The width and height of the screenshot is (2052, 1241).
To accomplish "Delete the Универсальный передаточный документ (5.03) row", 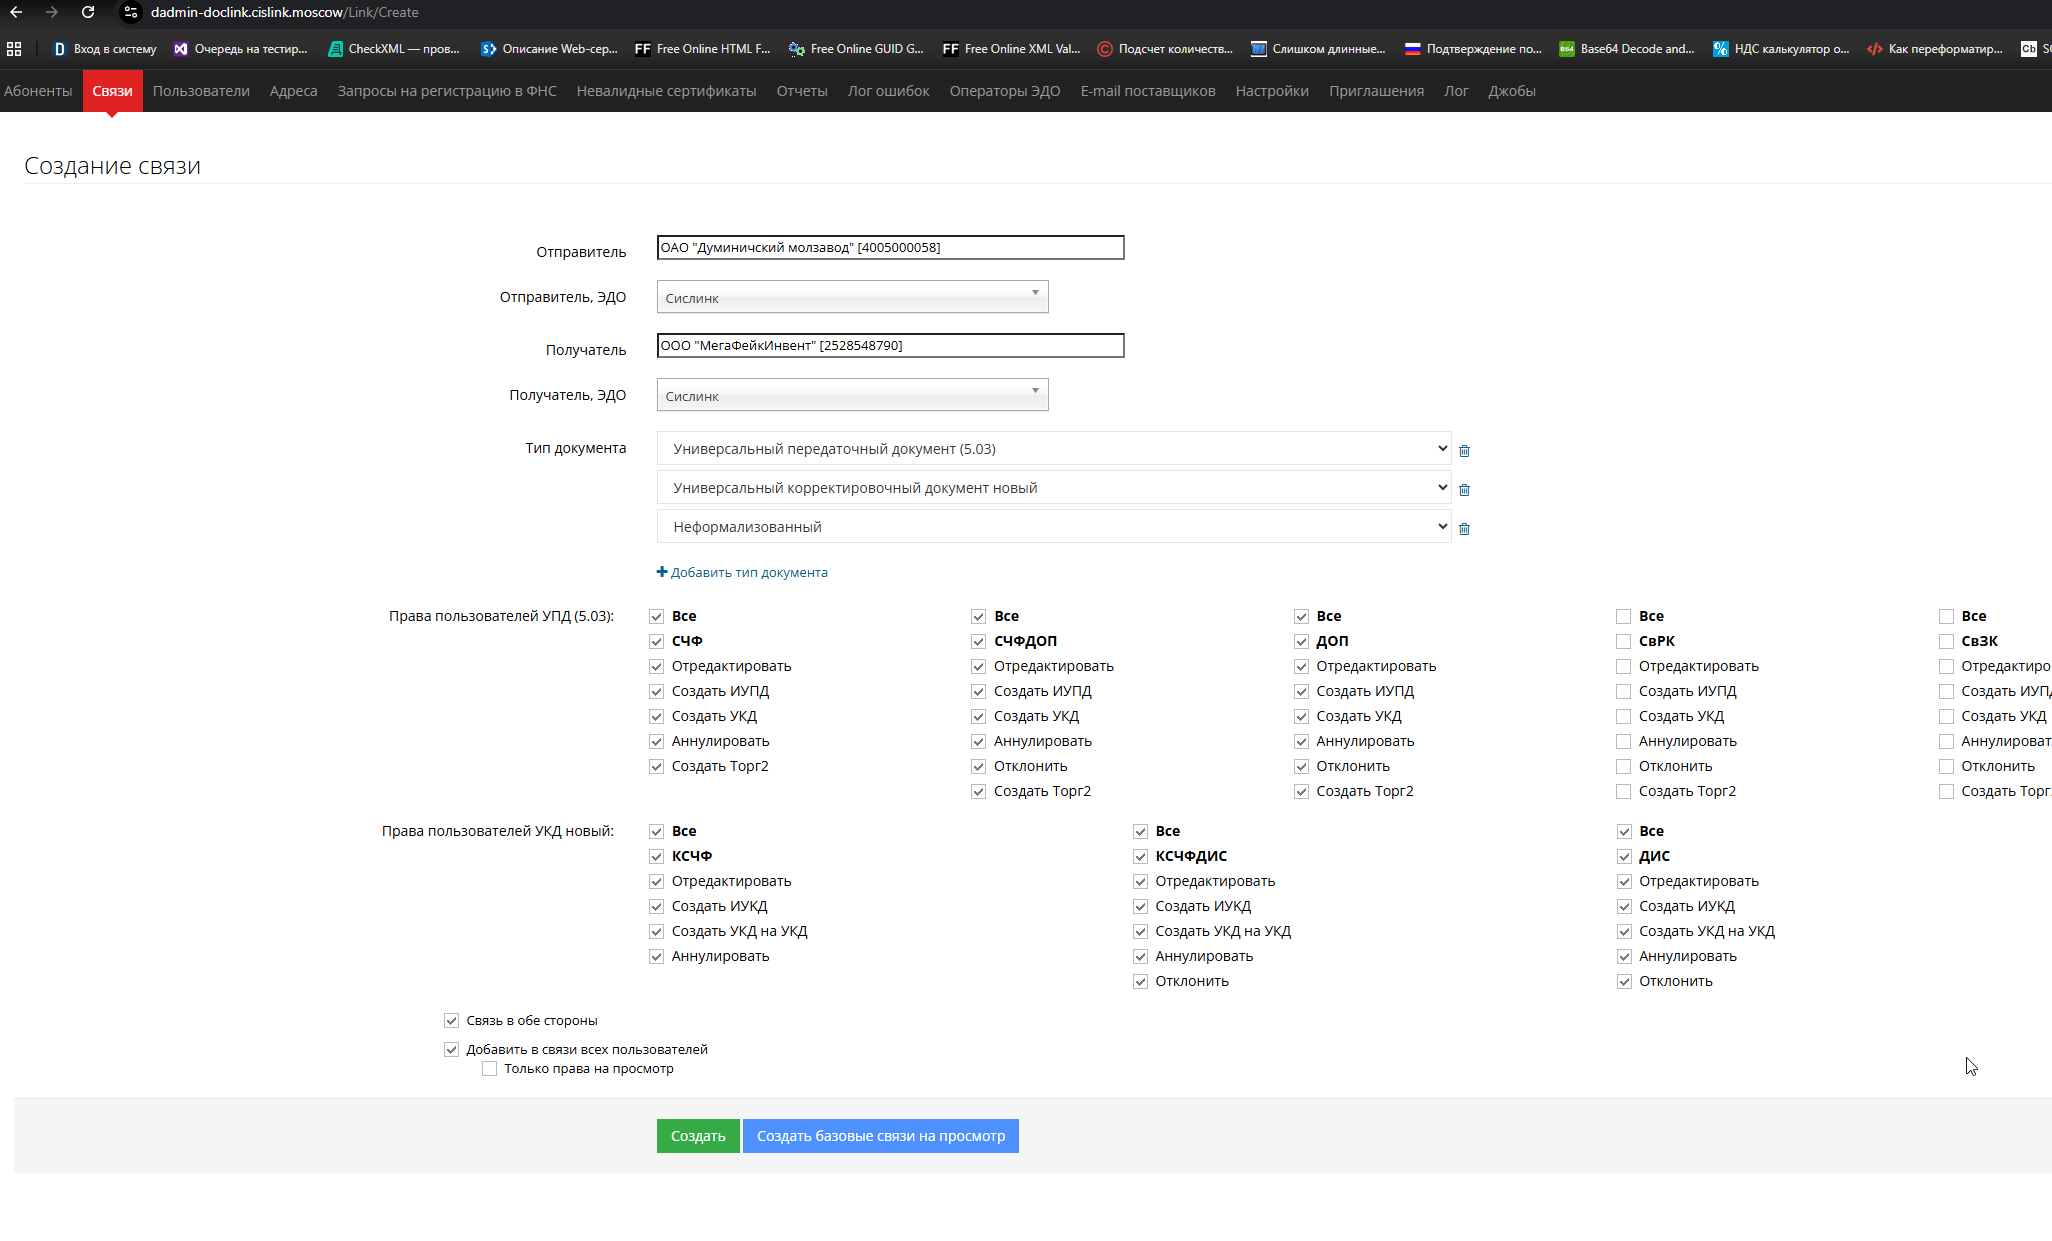I will coord(1464,451).
